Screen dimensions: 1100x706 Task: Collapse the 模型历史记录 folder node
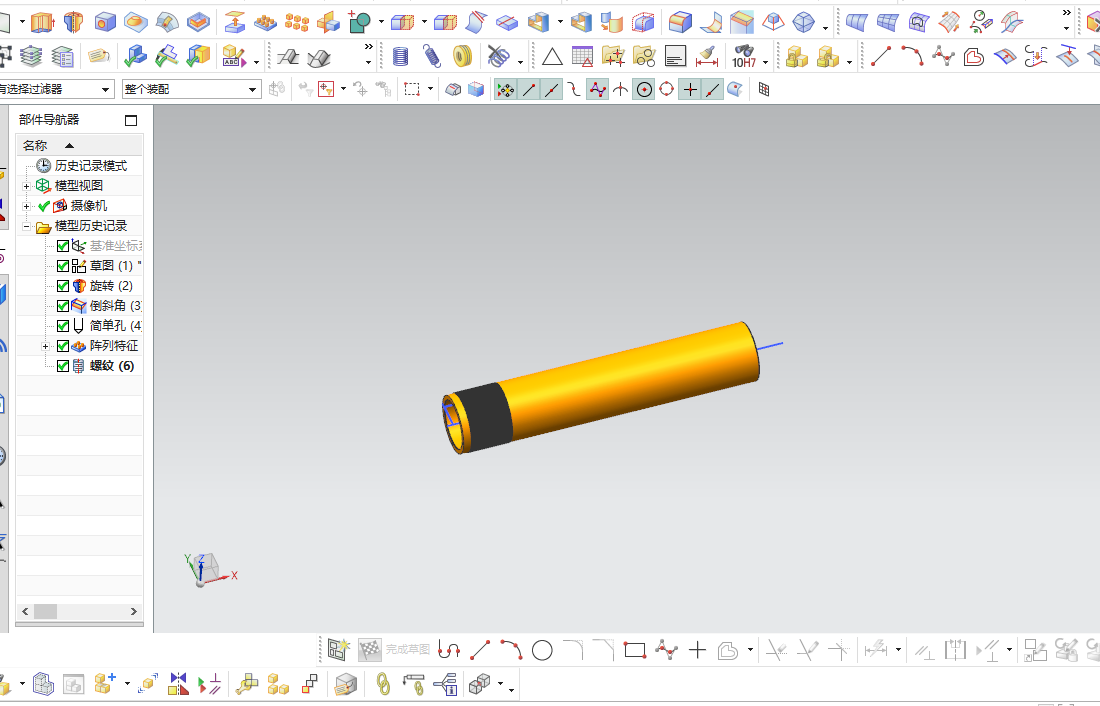point(26,227)
